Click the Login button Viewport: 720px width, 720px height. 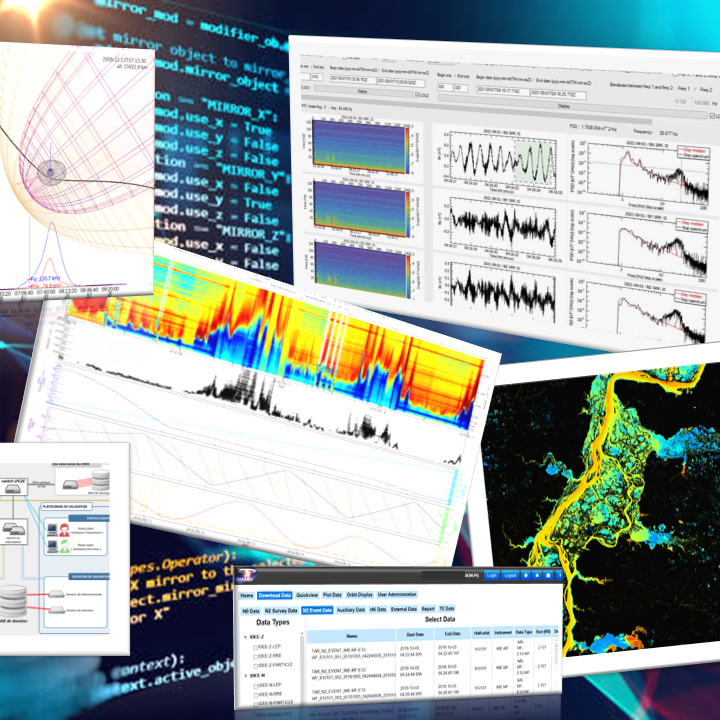491,575
